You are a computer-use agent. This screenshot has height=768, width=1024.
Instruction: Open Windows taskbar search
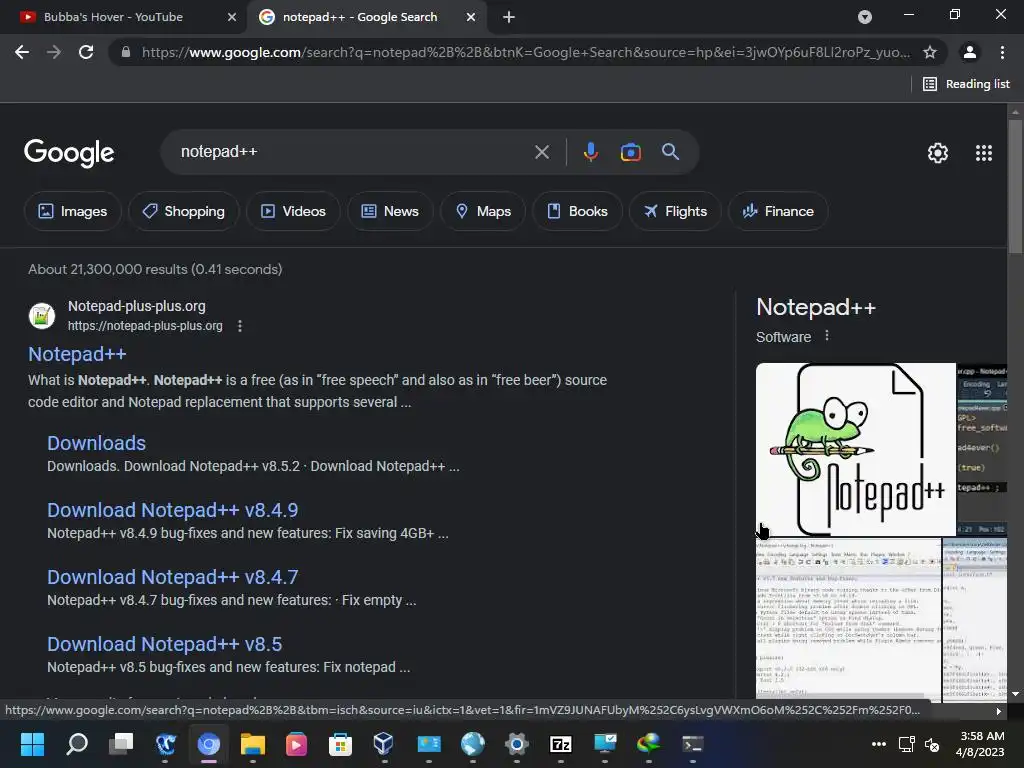click(x=76, y=744)
